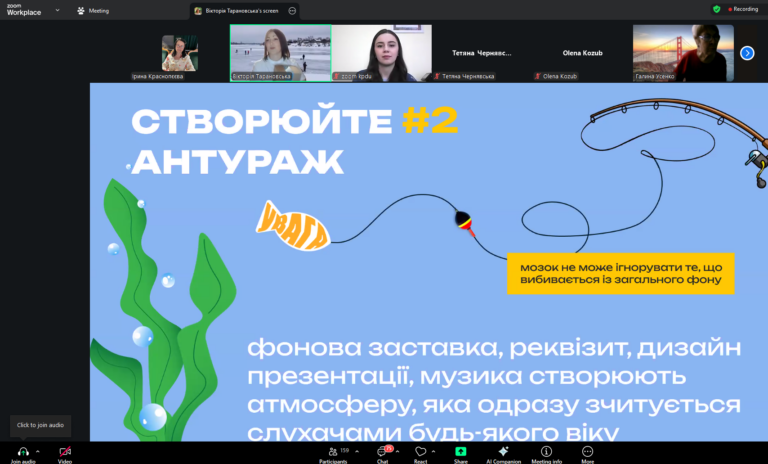Select Галина Усенко video thumbnail

683,53
